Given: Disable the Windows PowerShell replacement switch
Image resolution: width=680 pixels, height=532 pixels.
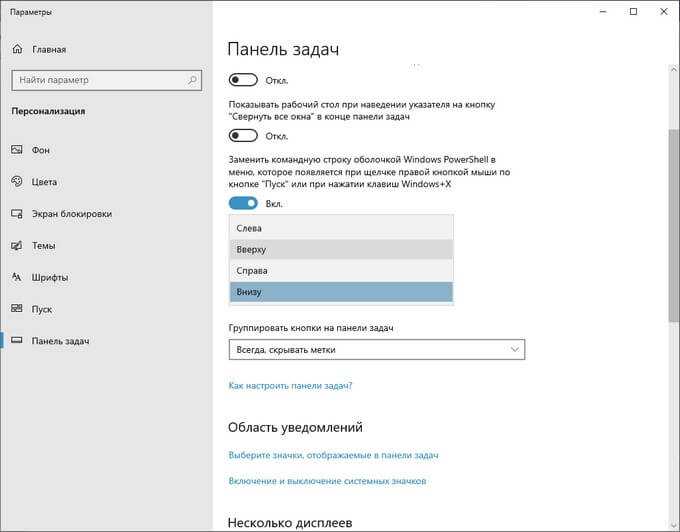Looking at the screenshot, I should (x=243, y=203).
